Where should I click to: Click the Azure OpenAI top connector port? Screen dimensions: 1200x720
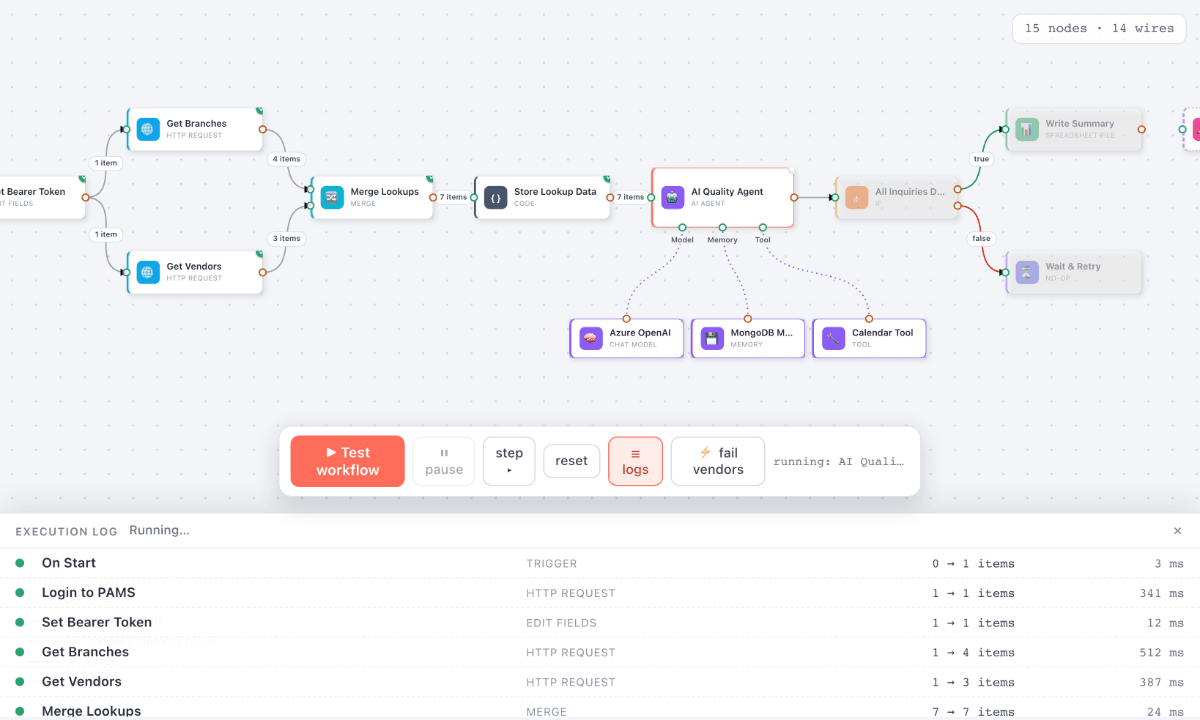(627, 319)
